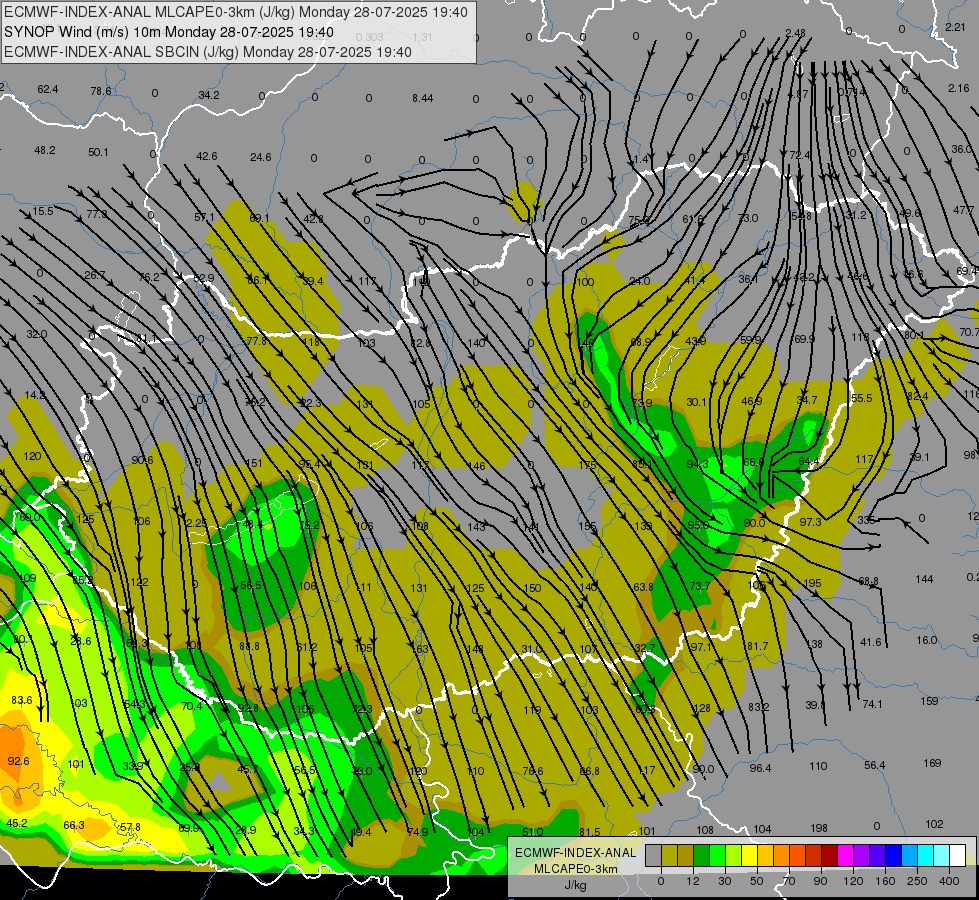Click the legend tick label 12
The image size is (979, 900).
(x=693, y=881)
